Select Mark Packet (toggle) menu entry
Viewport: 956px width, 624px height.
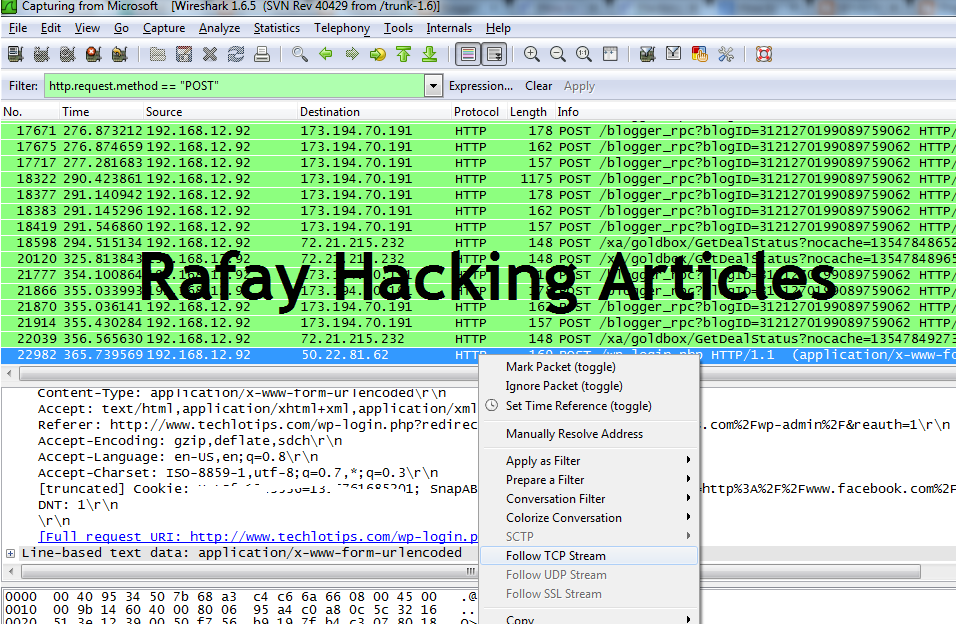coord(589,367)
